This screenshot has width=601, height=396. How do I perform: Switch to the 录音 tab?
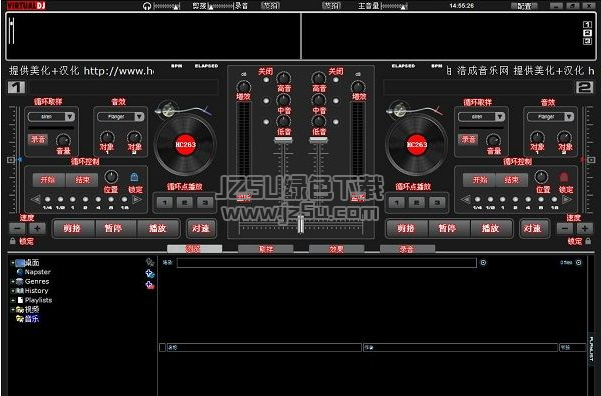[407, 249]
